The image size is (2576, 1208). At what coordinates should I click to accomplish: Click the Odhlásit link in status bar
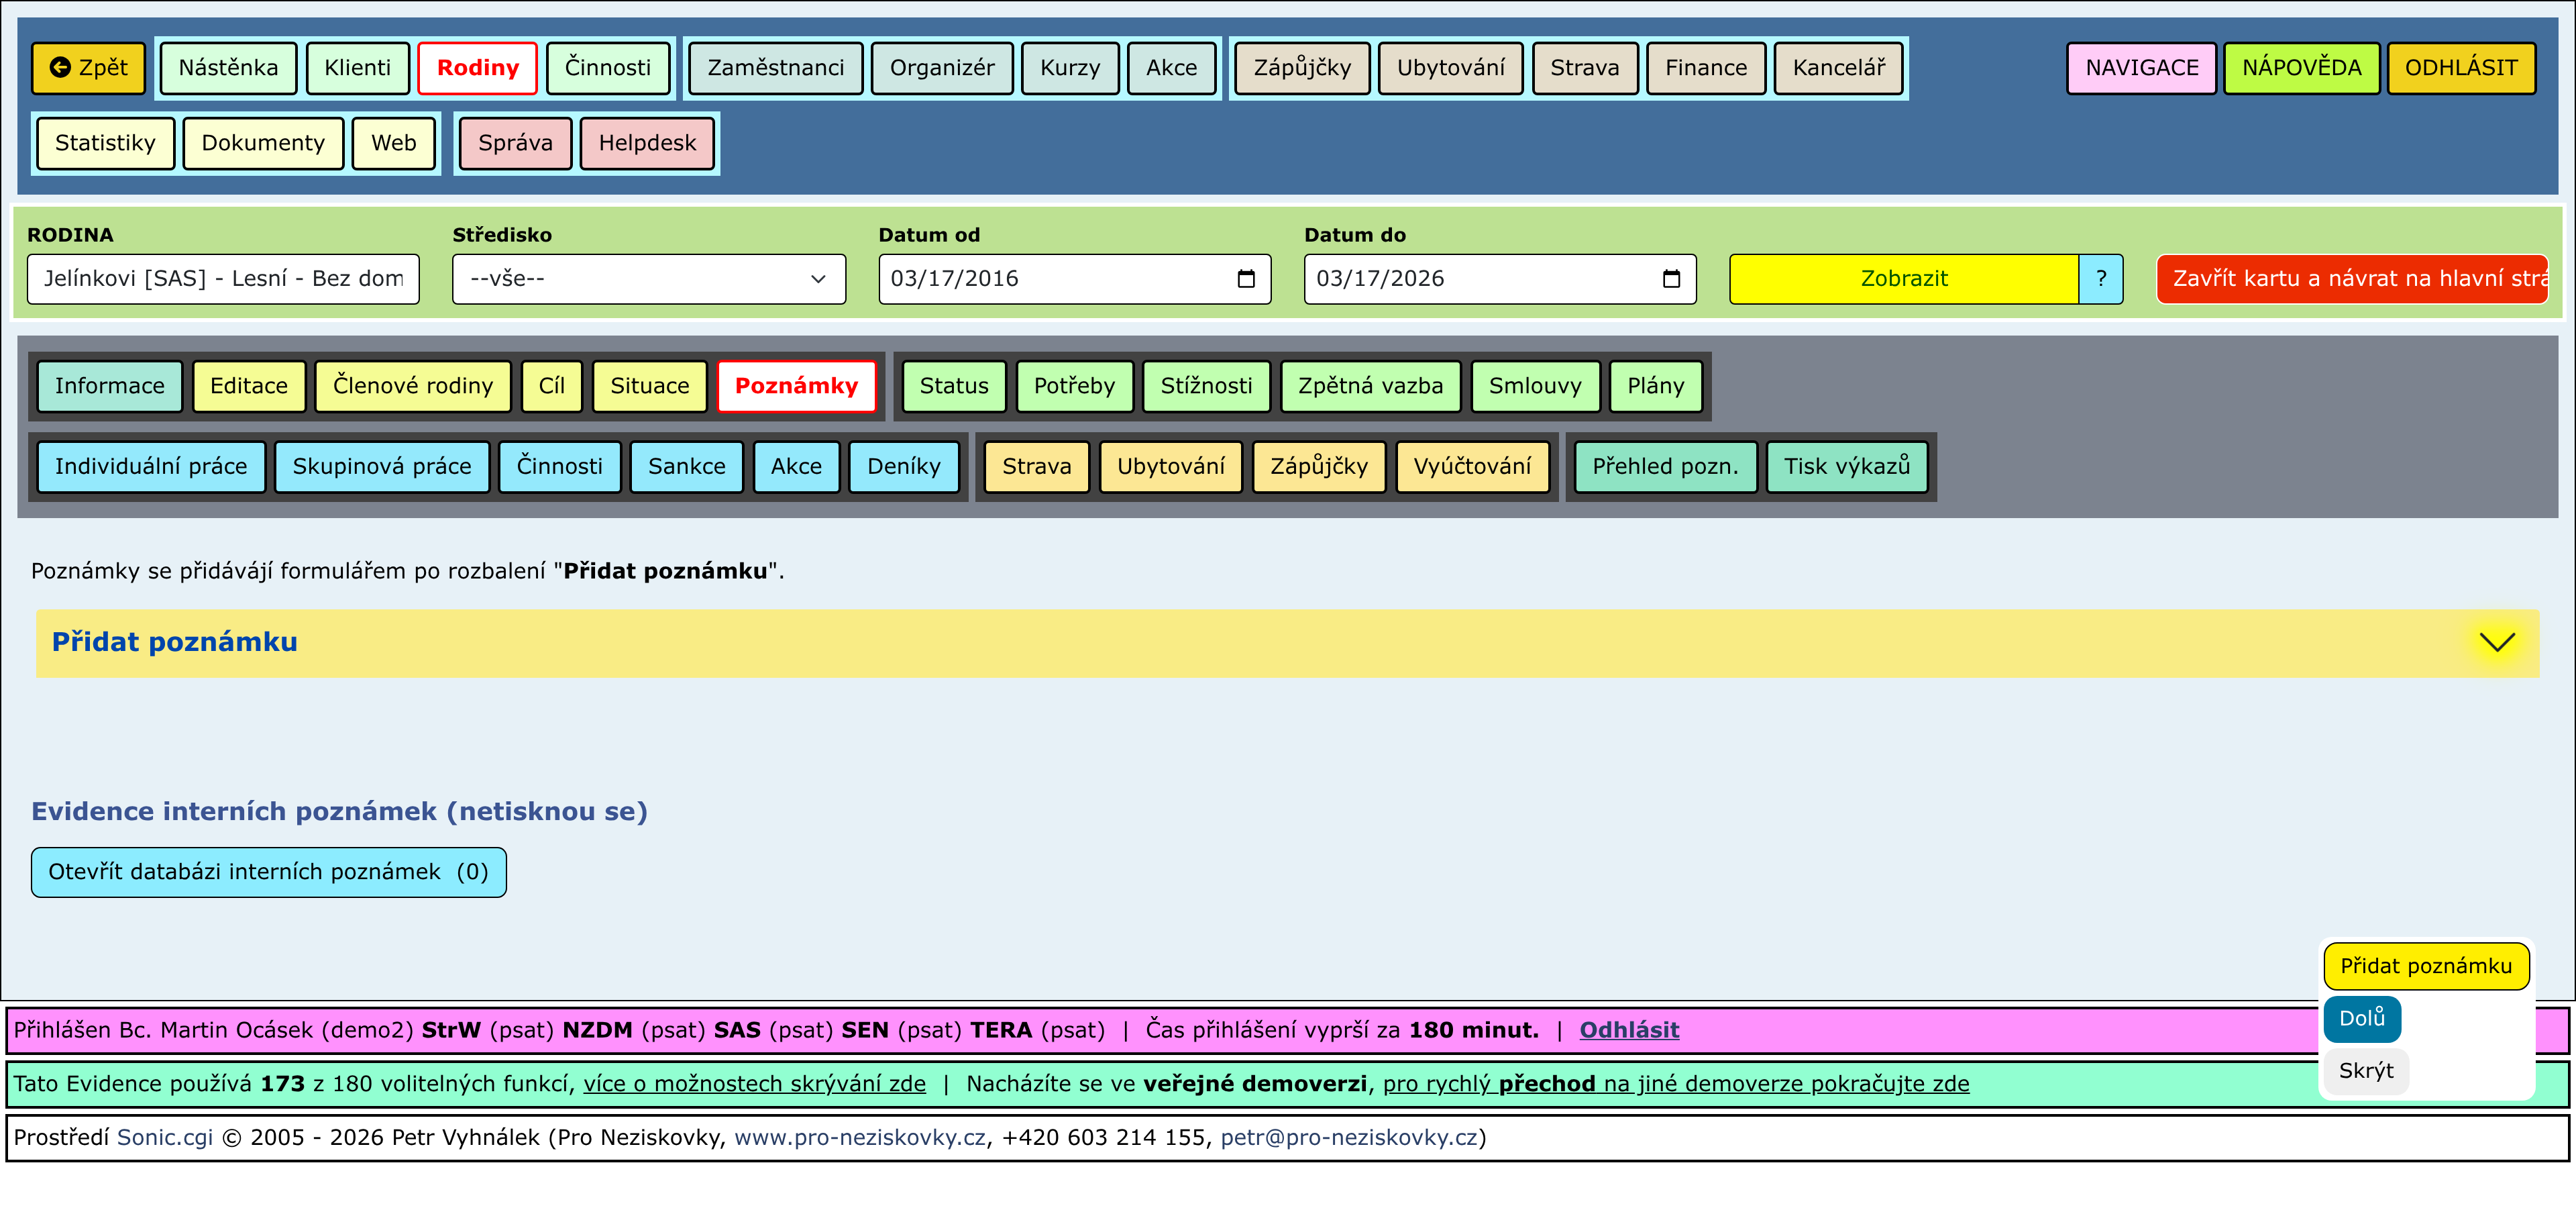pyautogui.click(x=1628, y=1030)
